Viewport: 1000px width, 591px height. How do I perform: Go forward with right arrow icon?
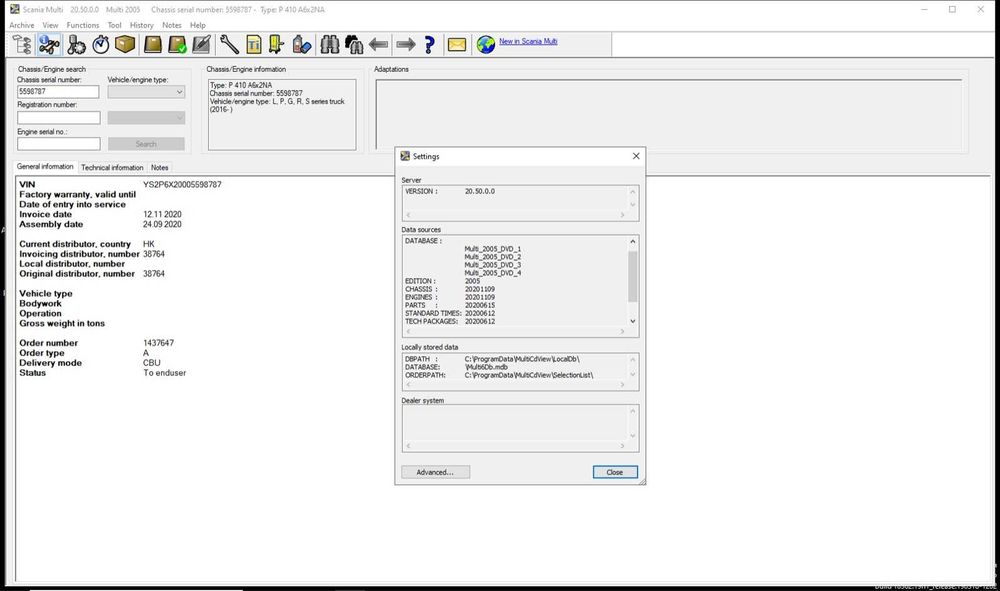pyautogui.click(x=406, y=45)
